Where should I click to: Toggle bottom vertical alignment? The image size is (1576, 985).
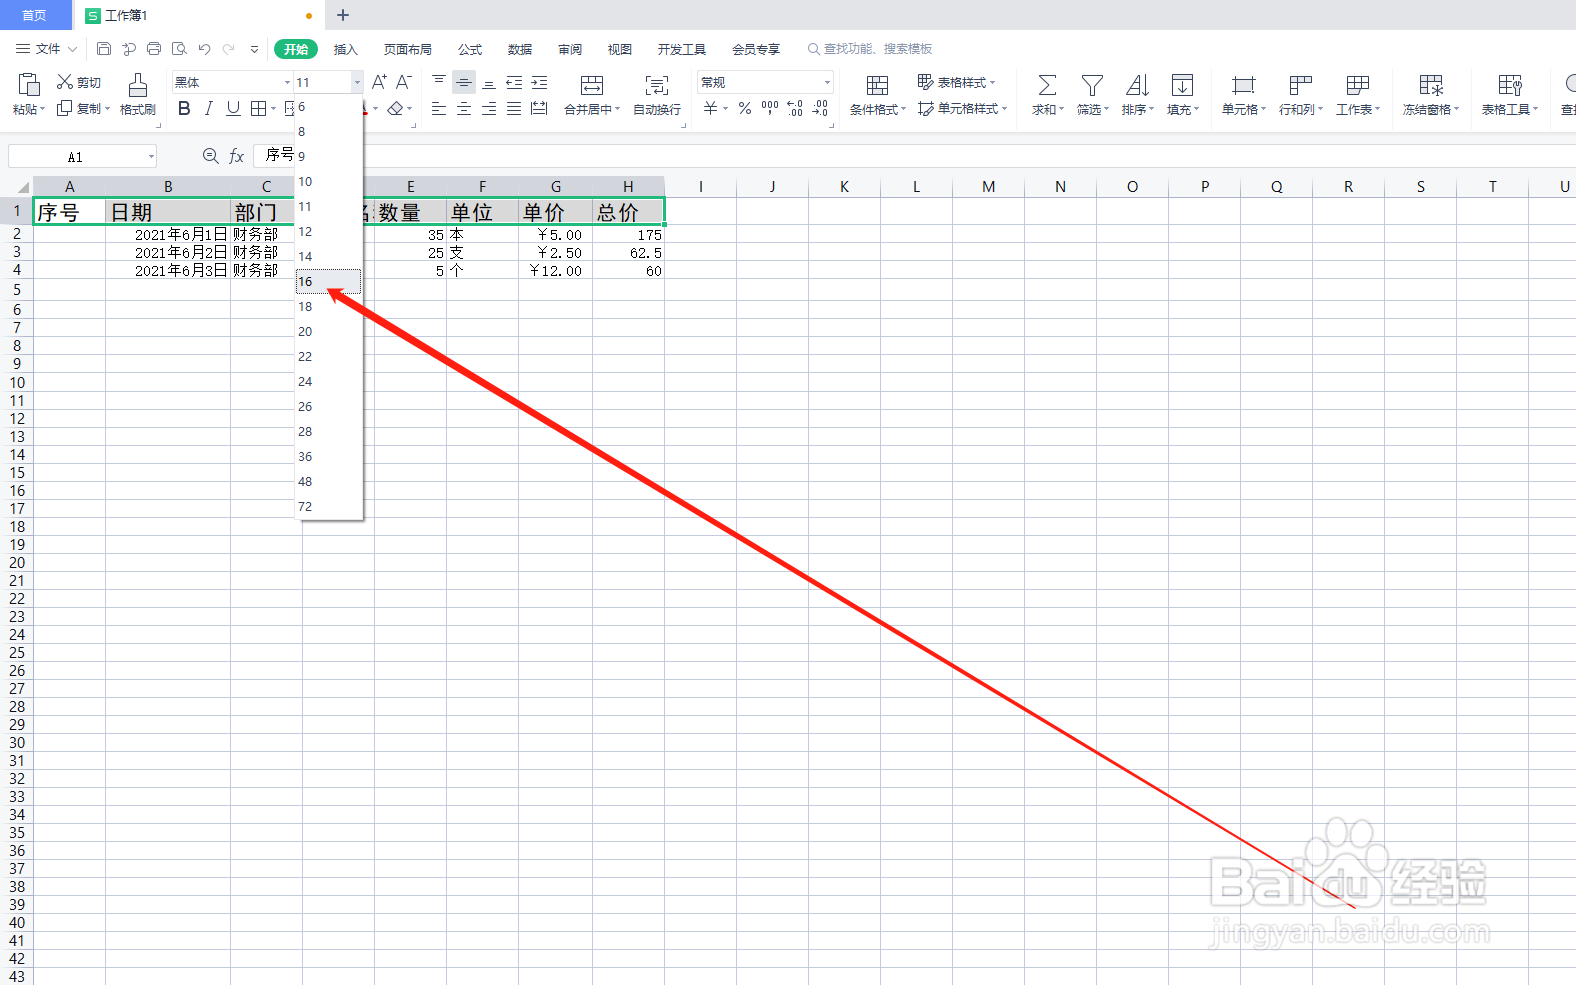489,82
